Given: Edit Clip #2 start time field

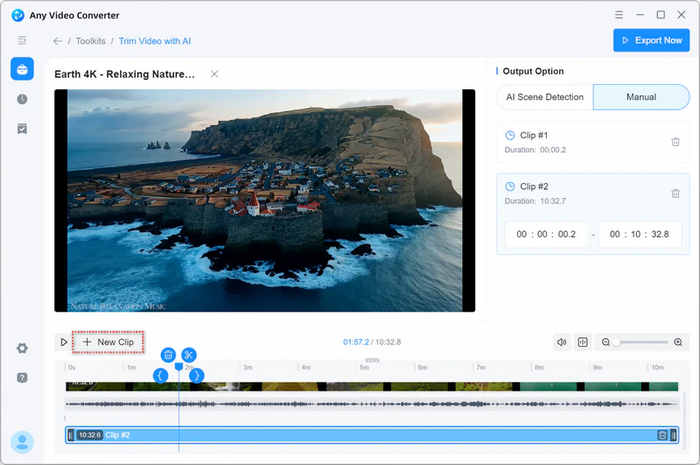Looking at the screenshot, I should (x=546, y=234).
